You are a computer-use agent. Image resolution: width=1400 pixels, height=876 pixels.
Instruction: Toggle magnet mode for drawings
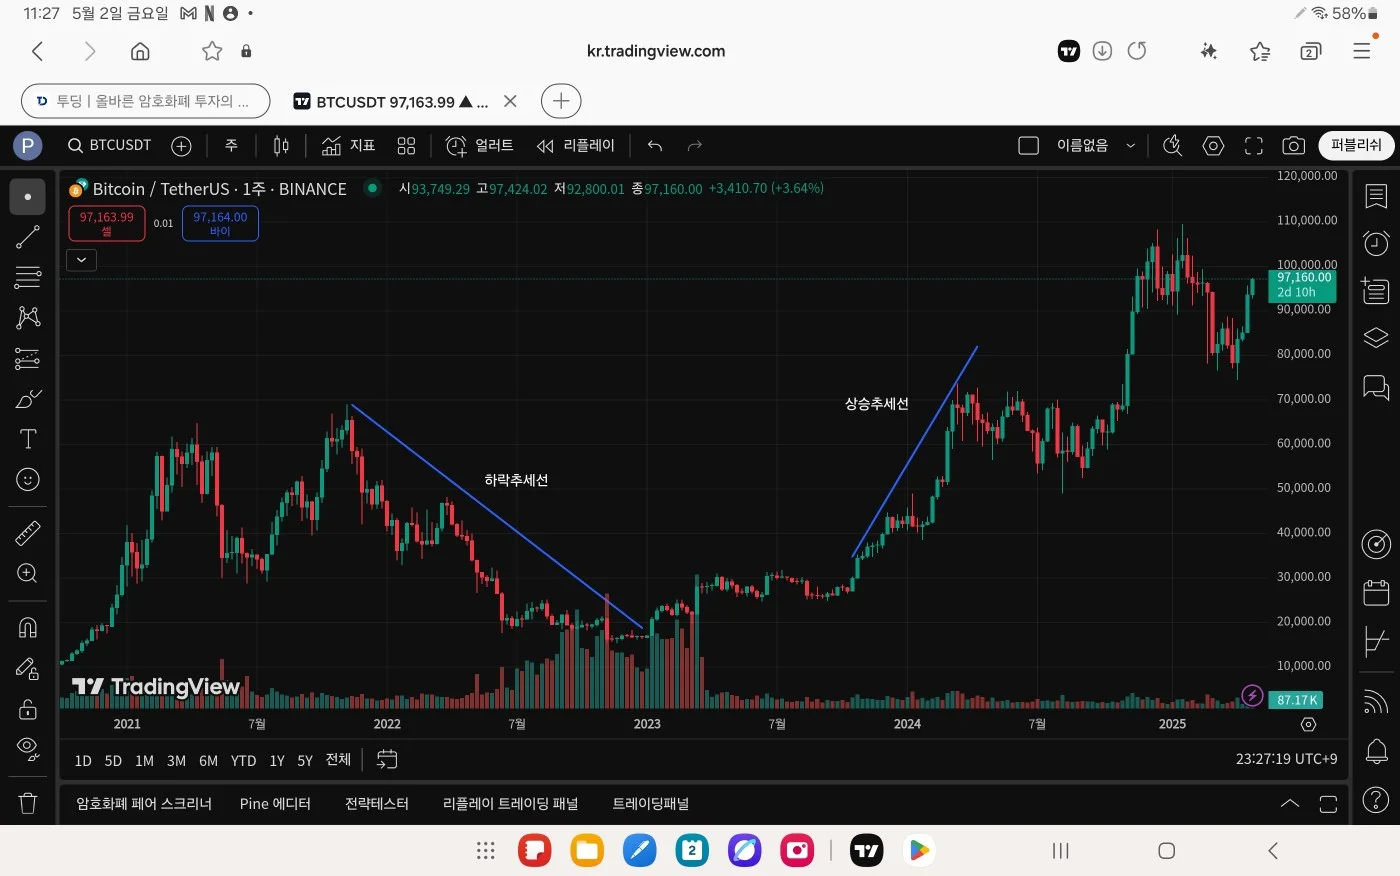(28, 627)
